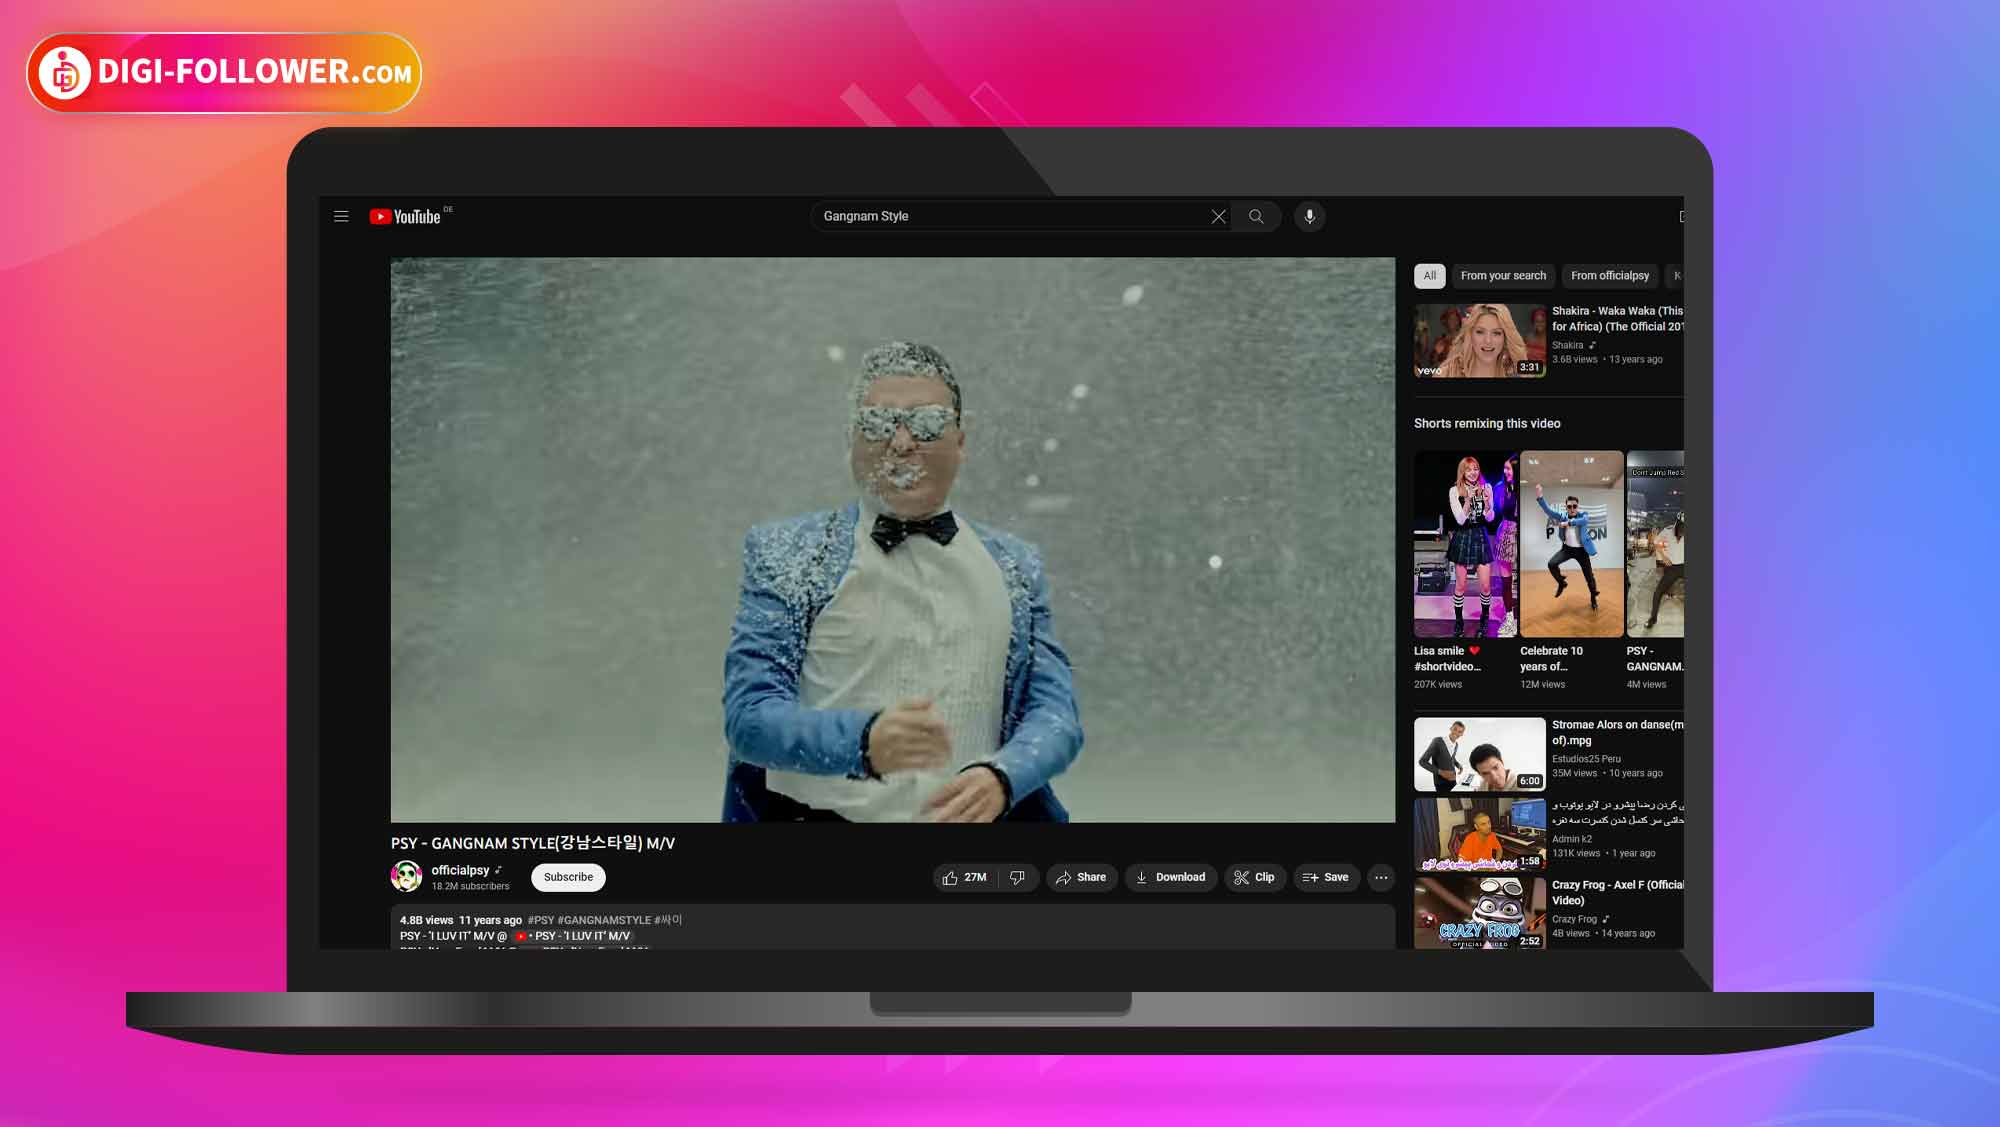The width and height of the screenshot is (2000, 1127).
Task: Click the magnifier search button
Action: point(1256,216)
